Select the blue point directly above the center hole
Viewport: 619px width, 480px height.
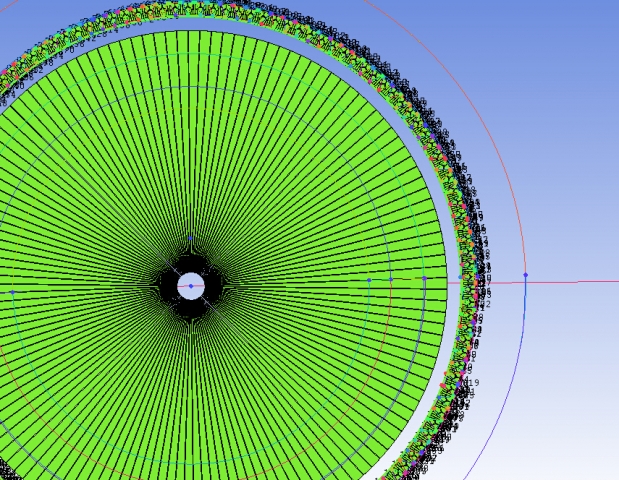190,238
